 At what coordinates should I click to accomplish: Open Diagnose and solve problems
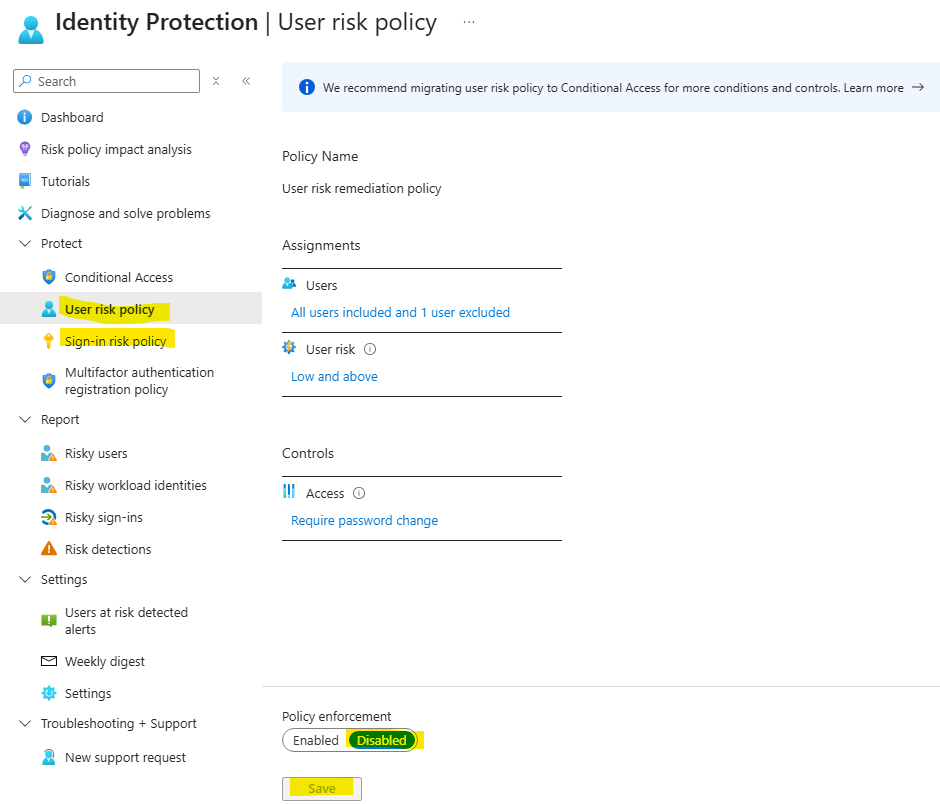click(125, 213)
